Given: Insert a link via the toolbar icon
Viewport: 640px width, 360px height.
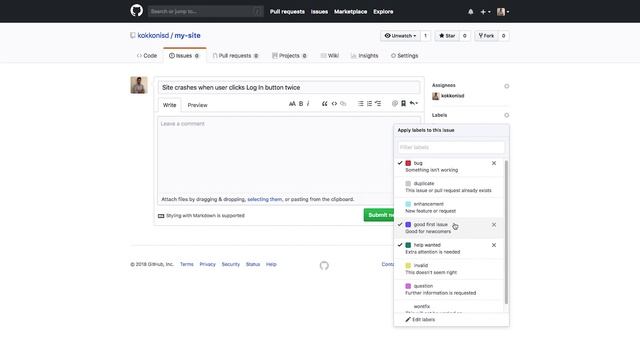Looking at the screenshot, I should point(343,104).
